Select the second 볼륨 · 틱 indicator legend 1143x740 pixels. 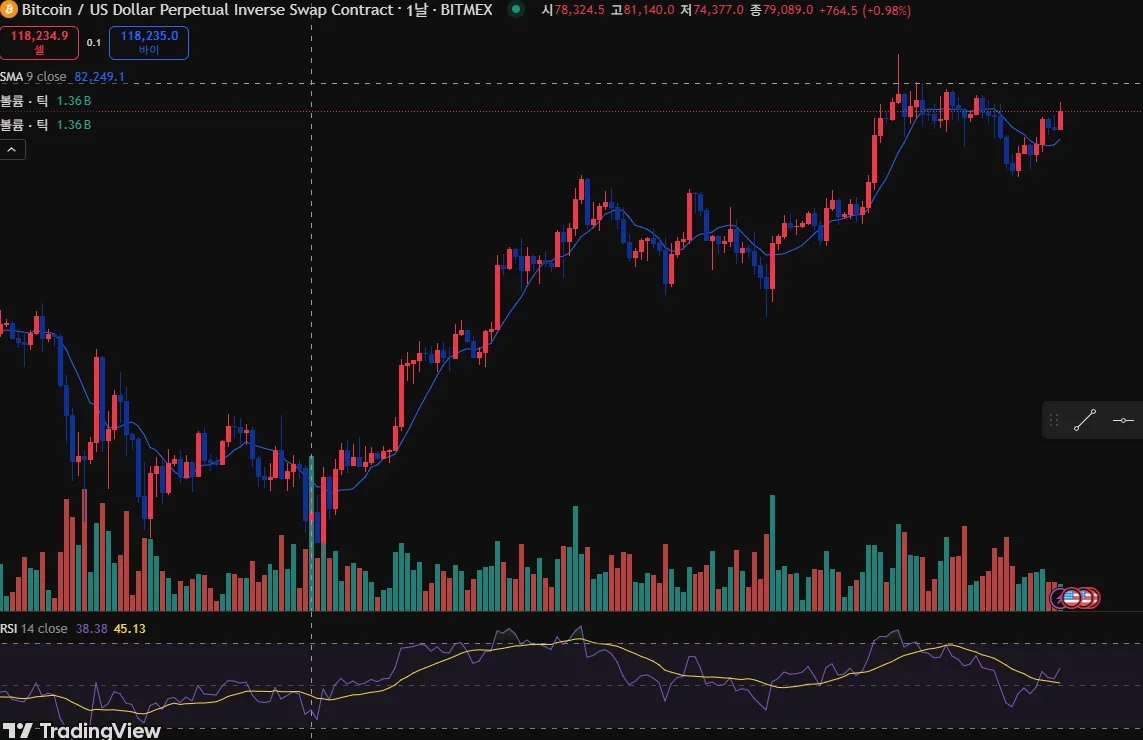point(24,125)
